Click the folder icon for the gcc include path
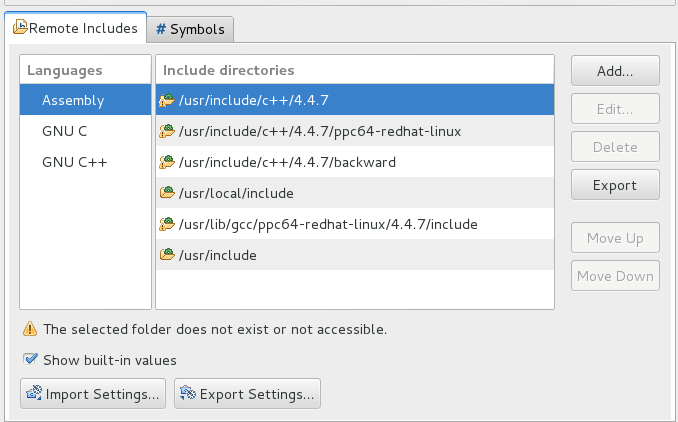678x422 pixels. pyautogui.click(x=168, y=224)
